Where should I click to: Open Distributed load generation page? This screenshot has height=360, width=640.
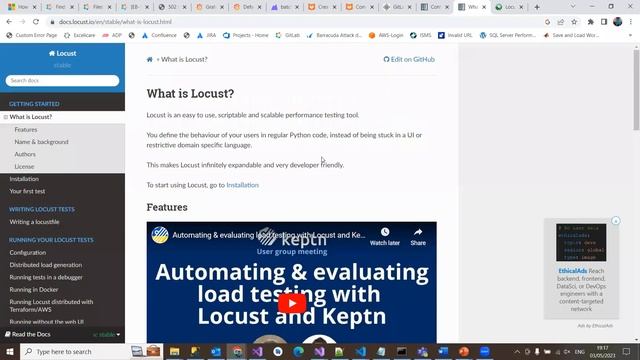coord(46,265)
